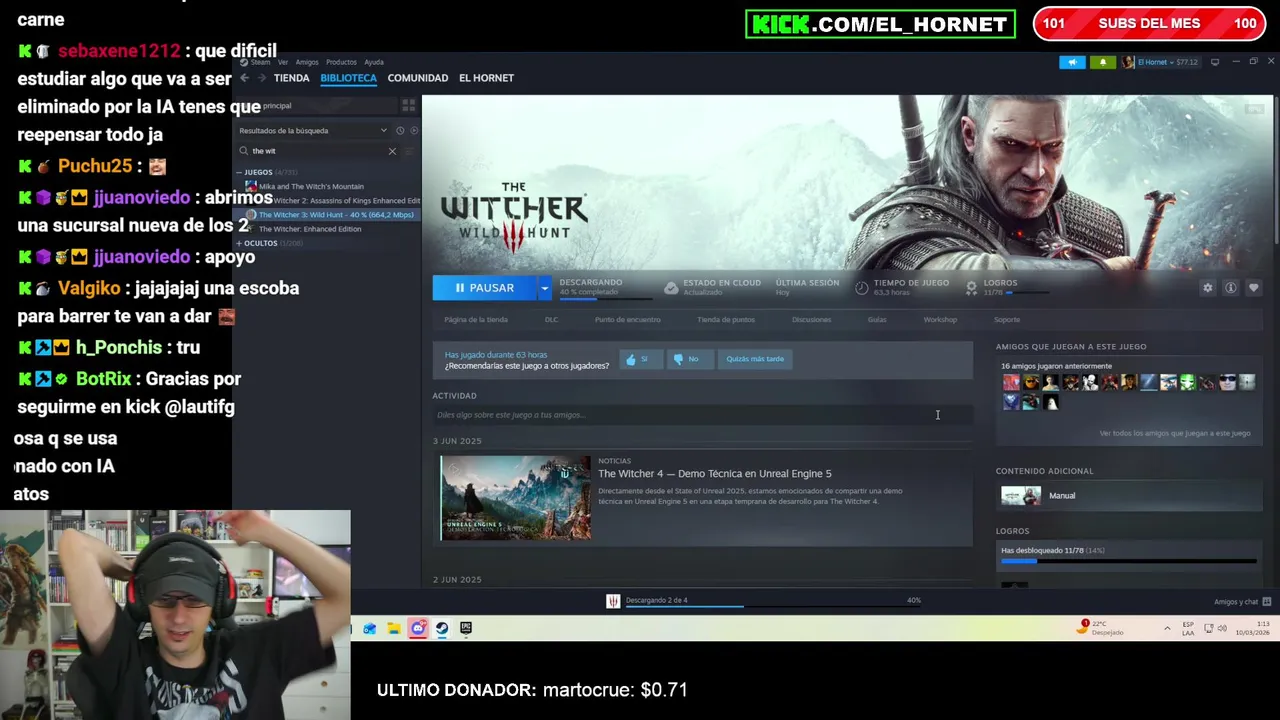Go forward with the Steam forward arrow
The height and width of the screenshot is (720, 1280).
262,78
